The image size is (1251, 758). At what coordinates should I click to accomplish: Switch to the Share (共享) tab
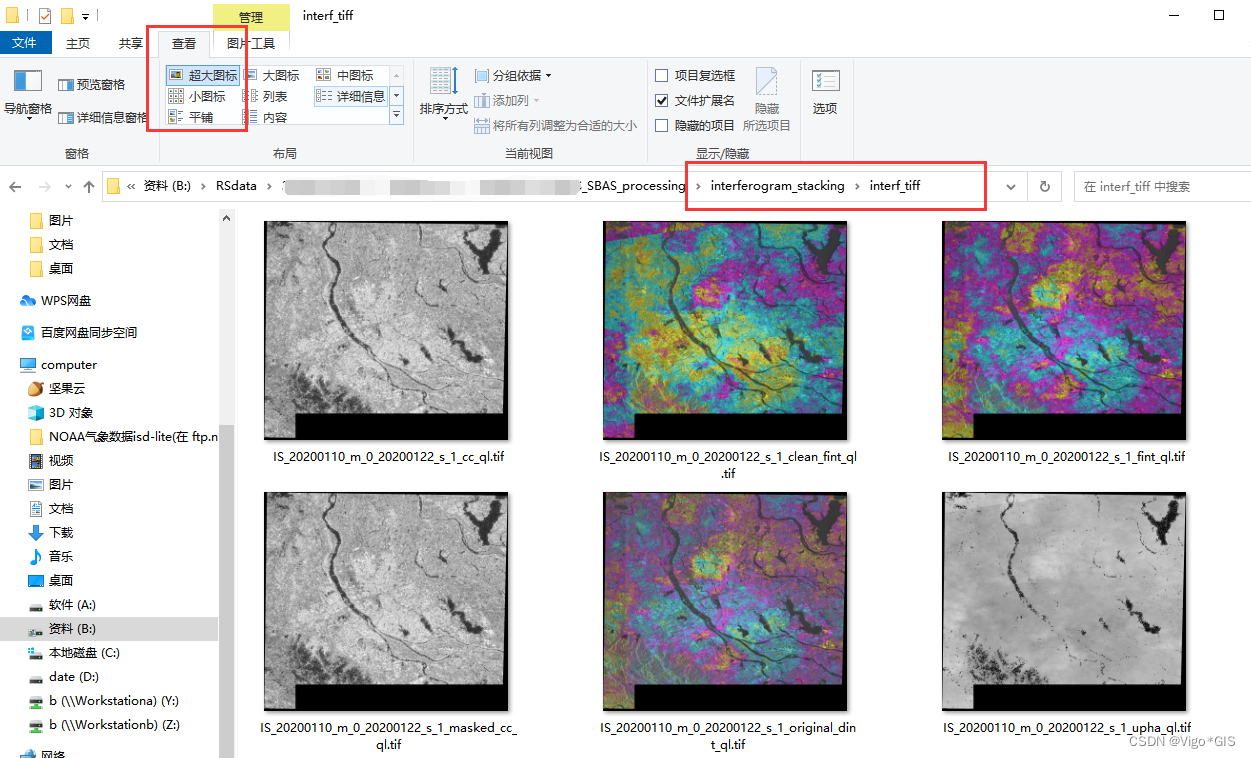[130, 43]
